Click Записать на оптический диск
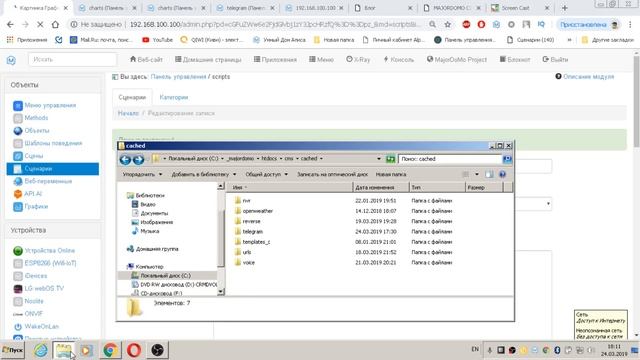This screenshot has width=640, height=360. coord(332,174)
